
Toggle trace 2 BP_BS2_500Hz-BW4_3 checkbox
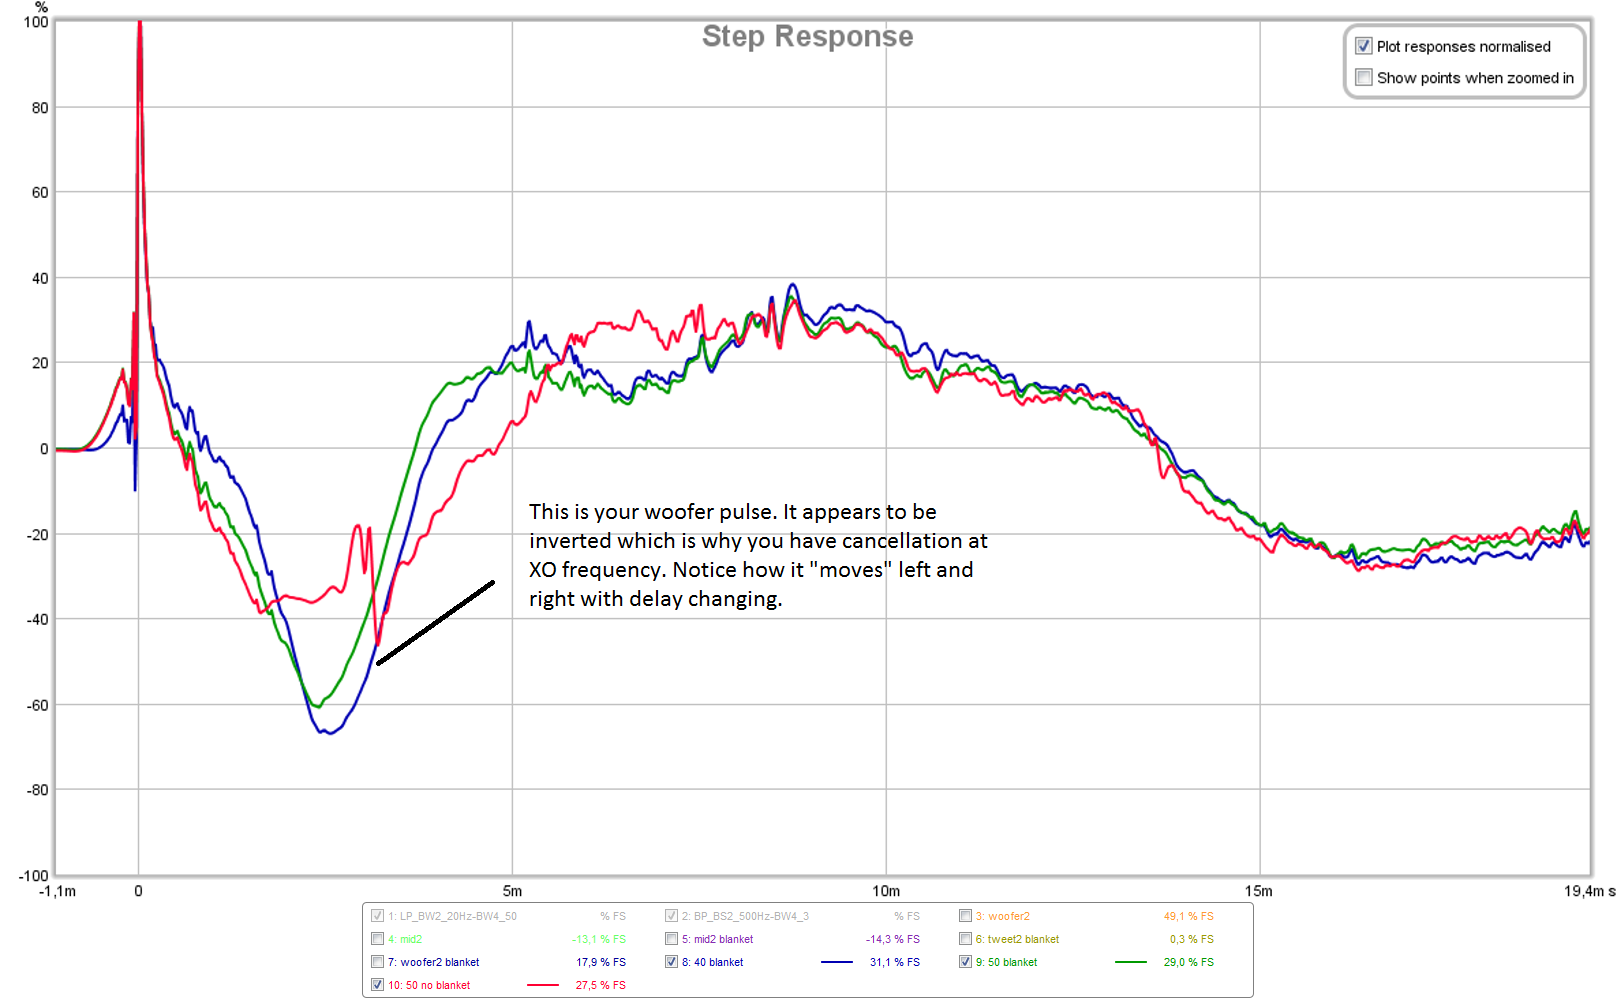(671, 915)
